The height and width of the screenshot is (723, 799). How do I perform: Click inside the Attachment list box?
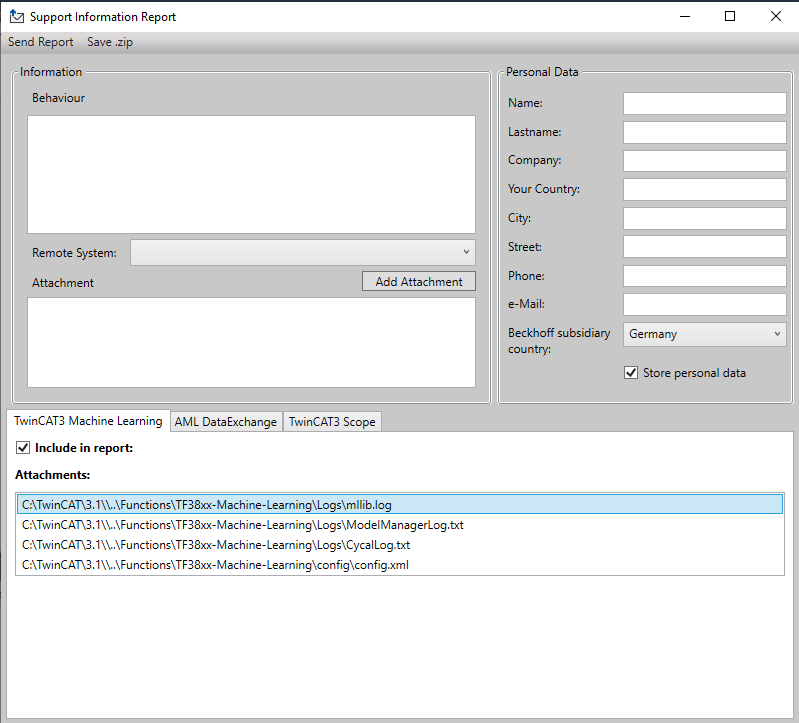coord(251,342)
